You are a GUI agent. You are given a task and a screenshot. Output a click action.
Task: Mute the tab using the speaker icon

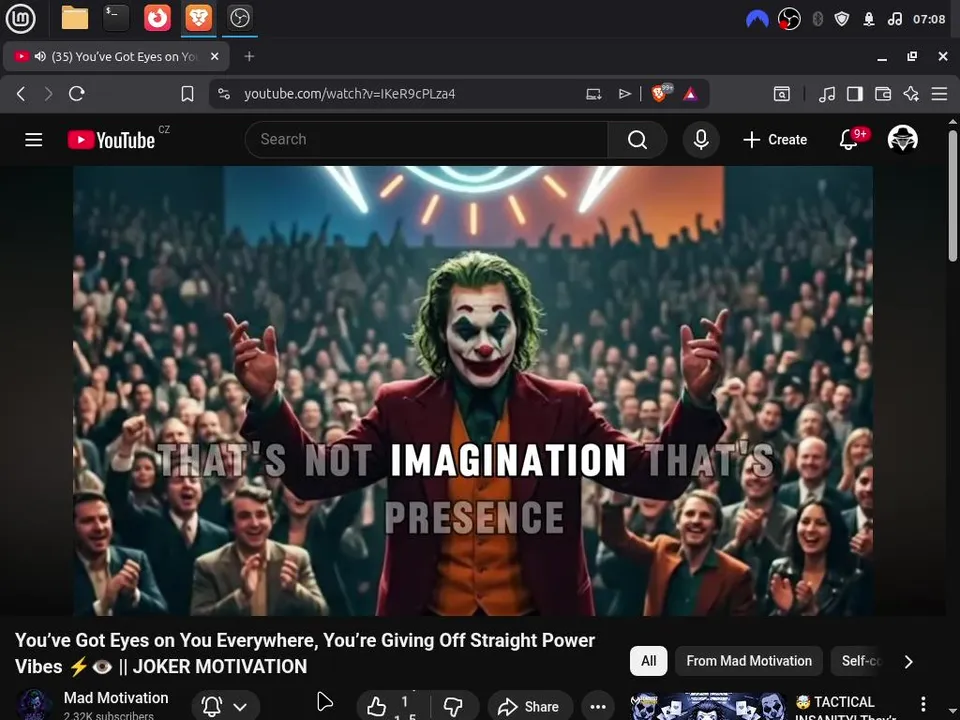click(x=40, y=56)
